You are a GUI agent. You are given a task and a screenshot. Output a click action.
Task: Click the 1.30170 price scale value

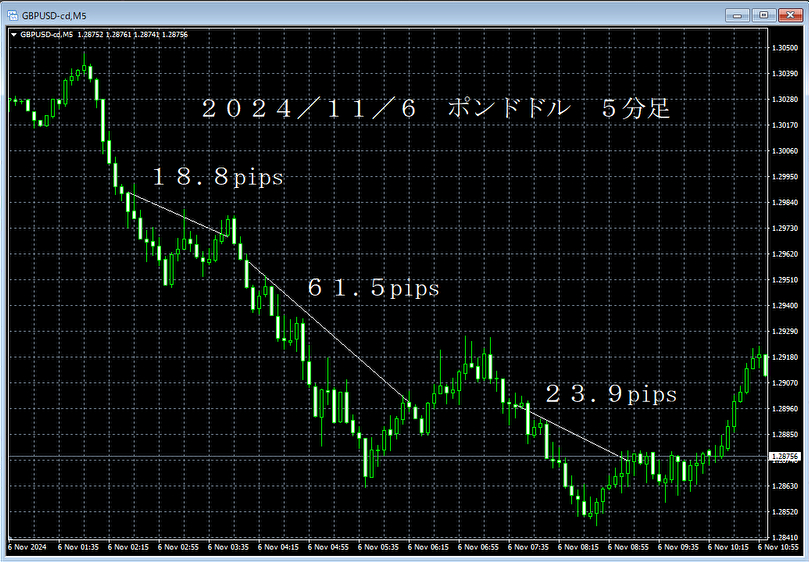pyautogui.click(x=785, y=125)
